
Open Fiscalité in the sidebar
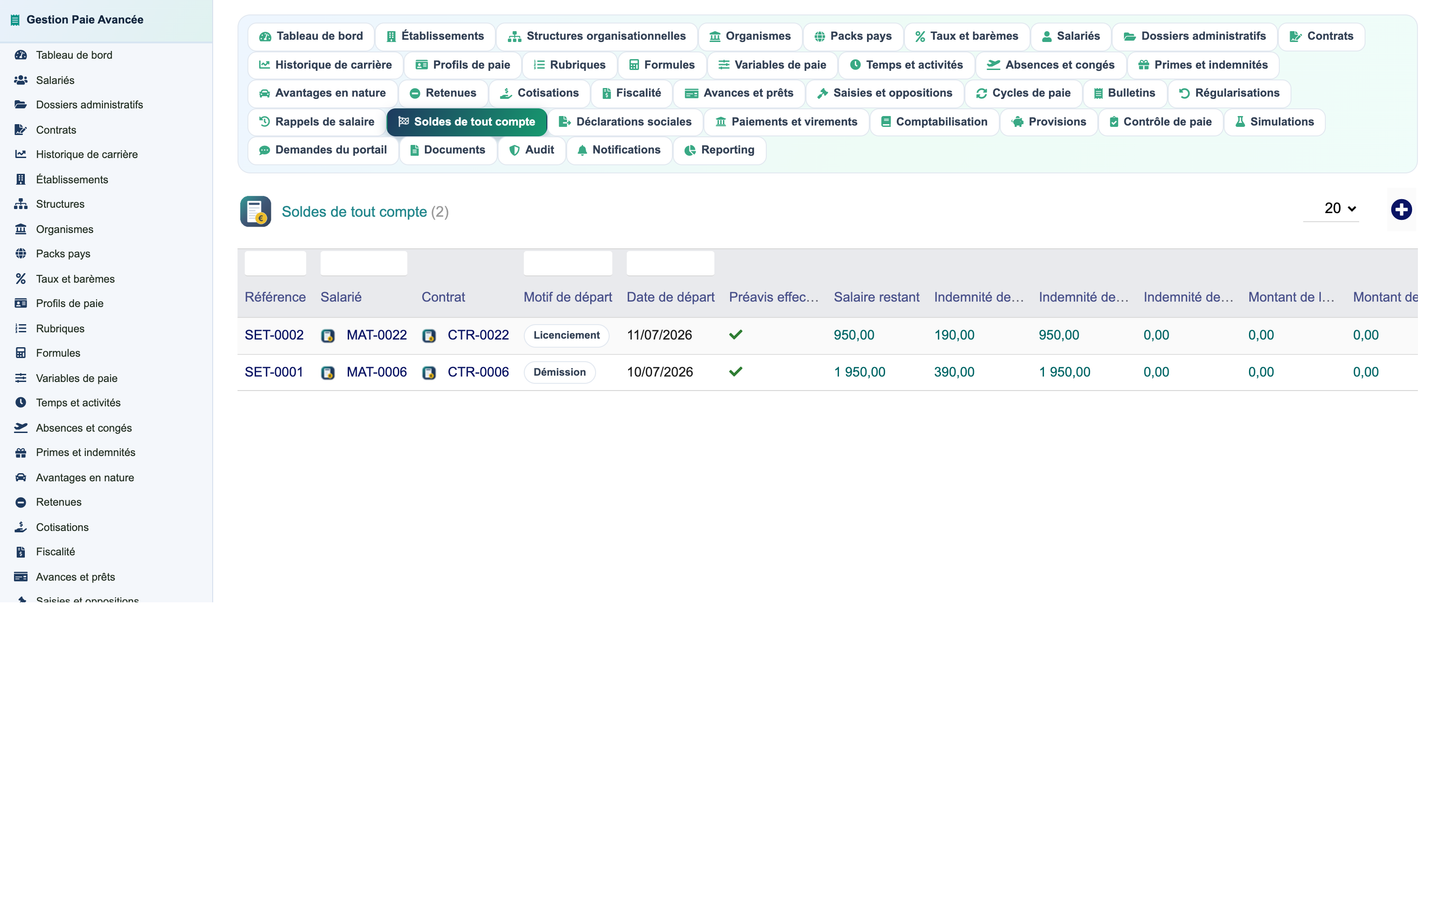pos(56,552)
